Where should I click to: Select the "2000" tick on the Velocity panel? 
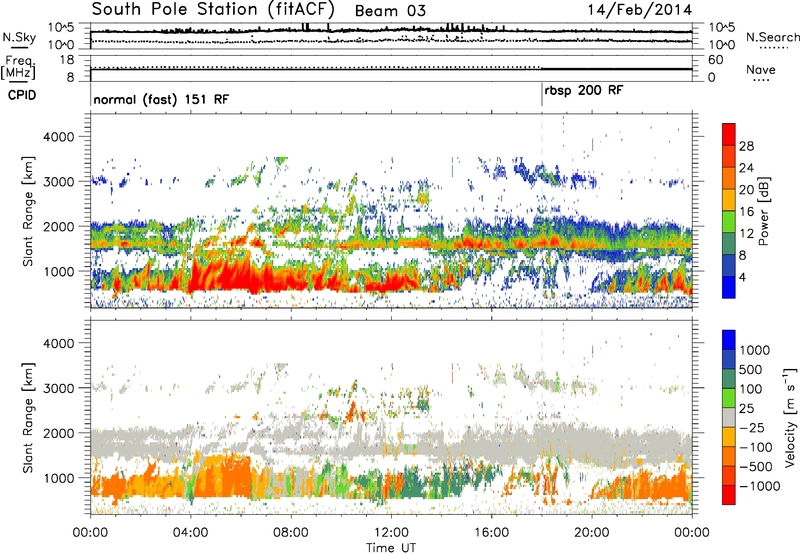pyautogui.click(x=58, y=433)
